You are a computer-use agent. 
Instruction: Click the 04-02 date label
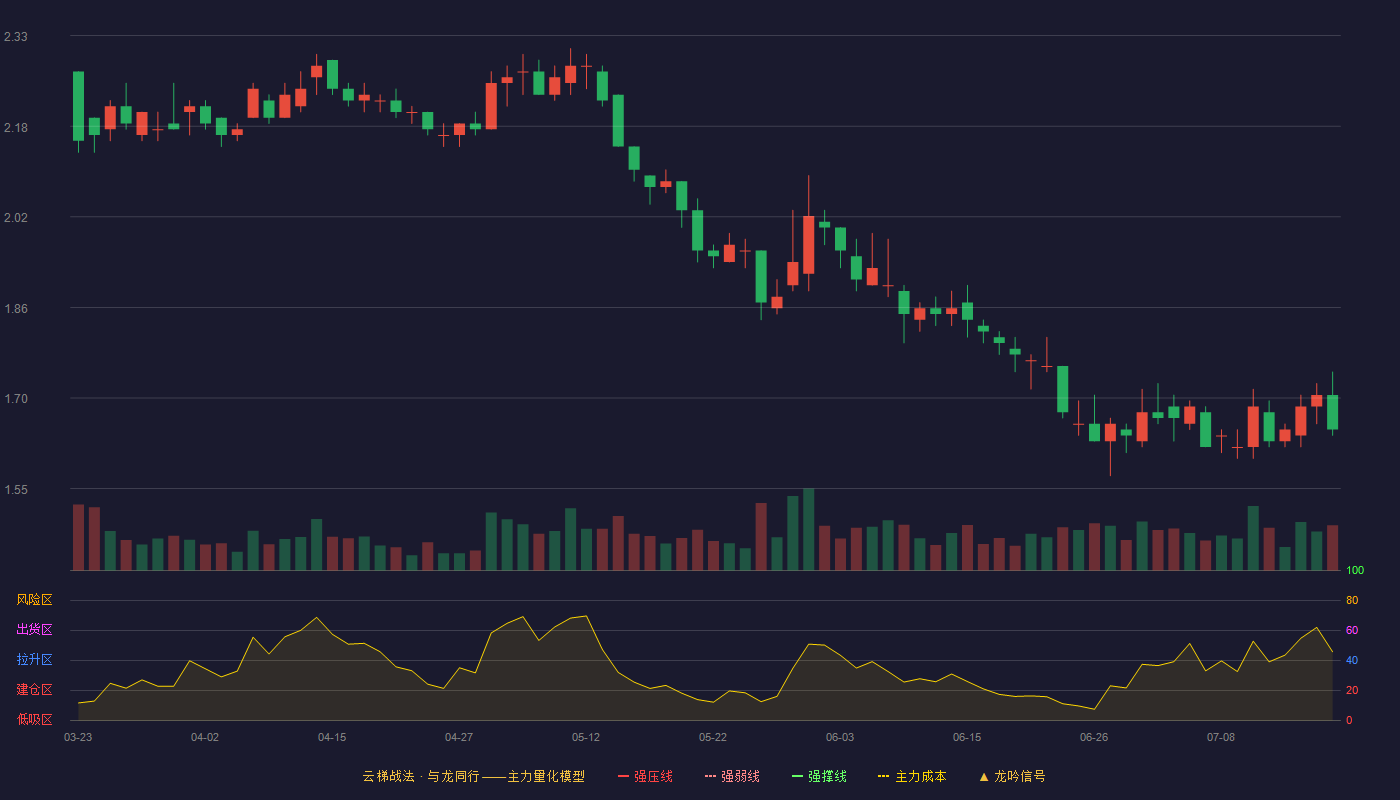pyautogui.click(x=205, y=737)
